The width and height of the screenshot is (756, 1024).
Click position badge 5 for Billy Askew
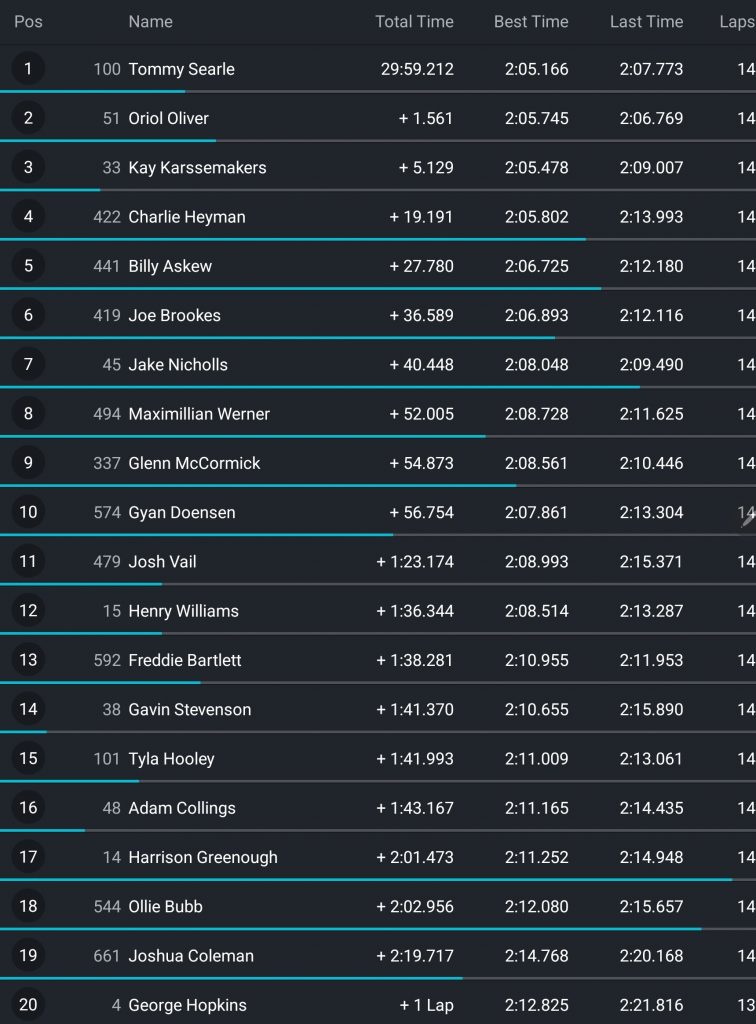tap(28, 266)
